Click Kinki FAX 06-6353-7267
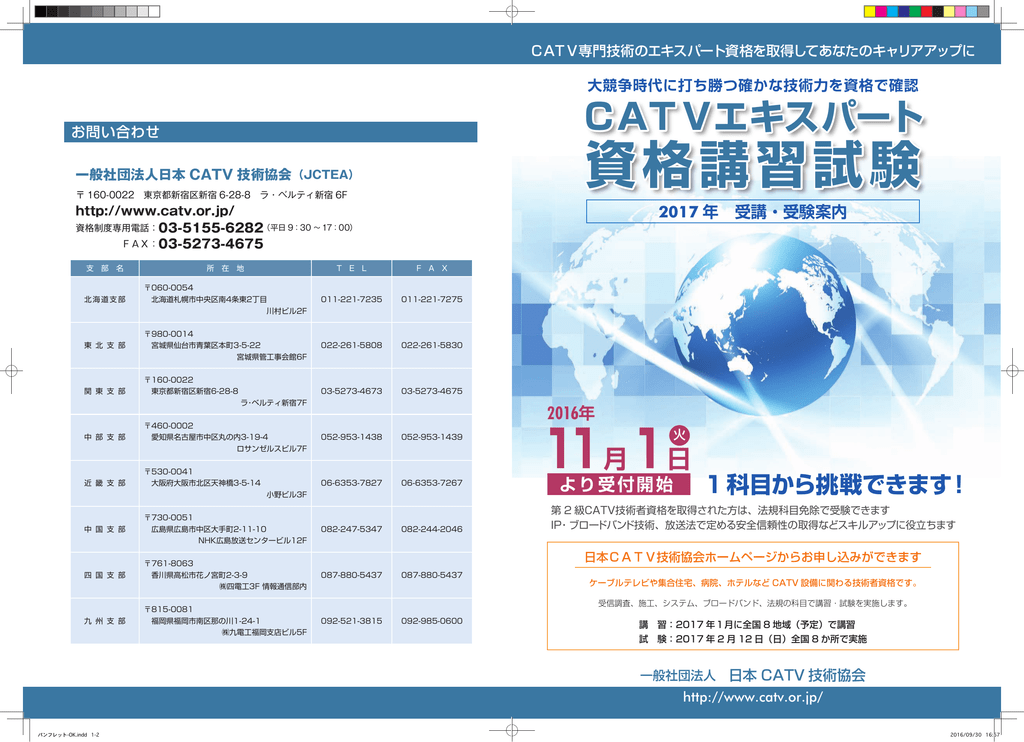Image resolution: width=1024 pixels, height=742 pixels. [x=432, y=483]
